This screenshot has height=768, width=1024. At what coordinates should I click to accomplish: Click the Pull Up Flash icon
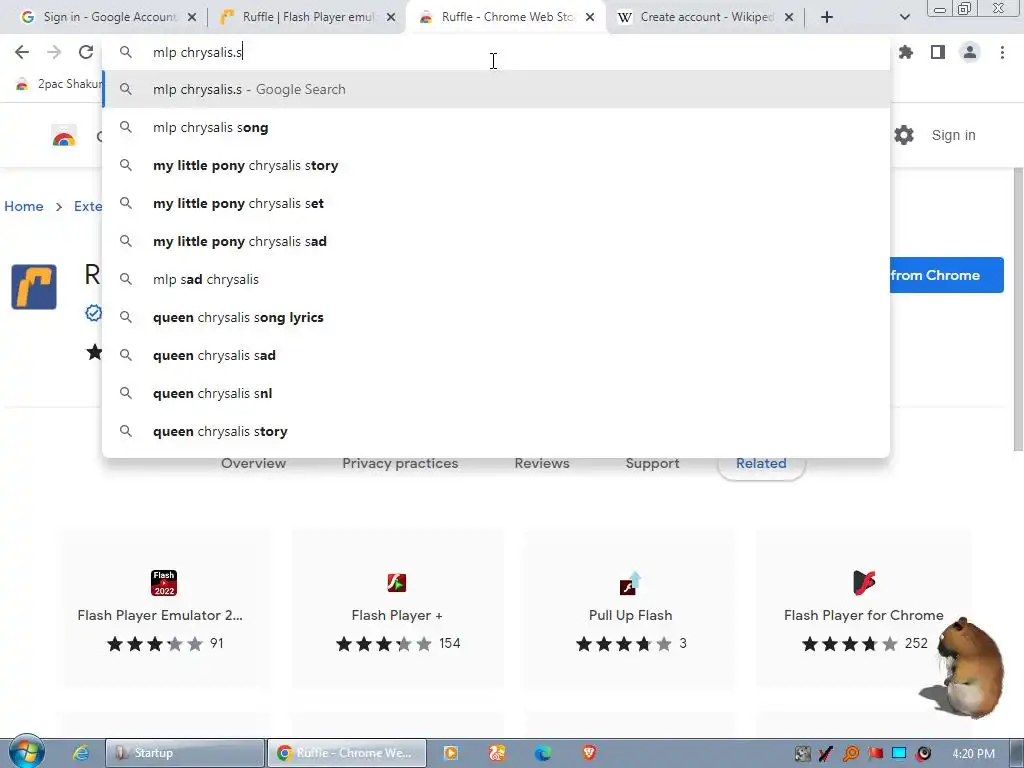click(630, 583)
